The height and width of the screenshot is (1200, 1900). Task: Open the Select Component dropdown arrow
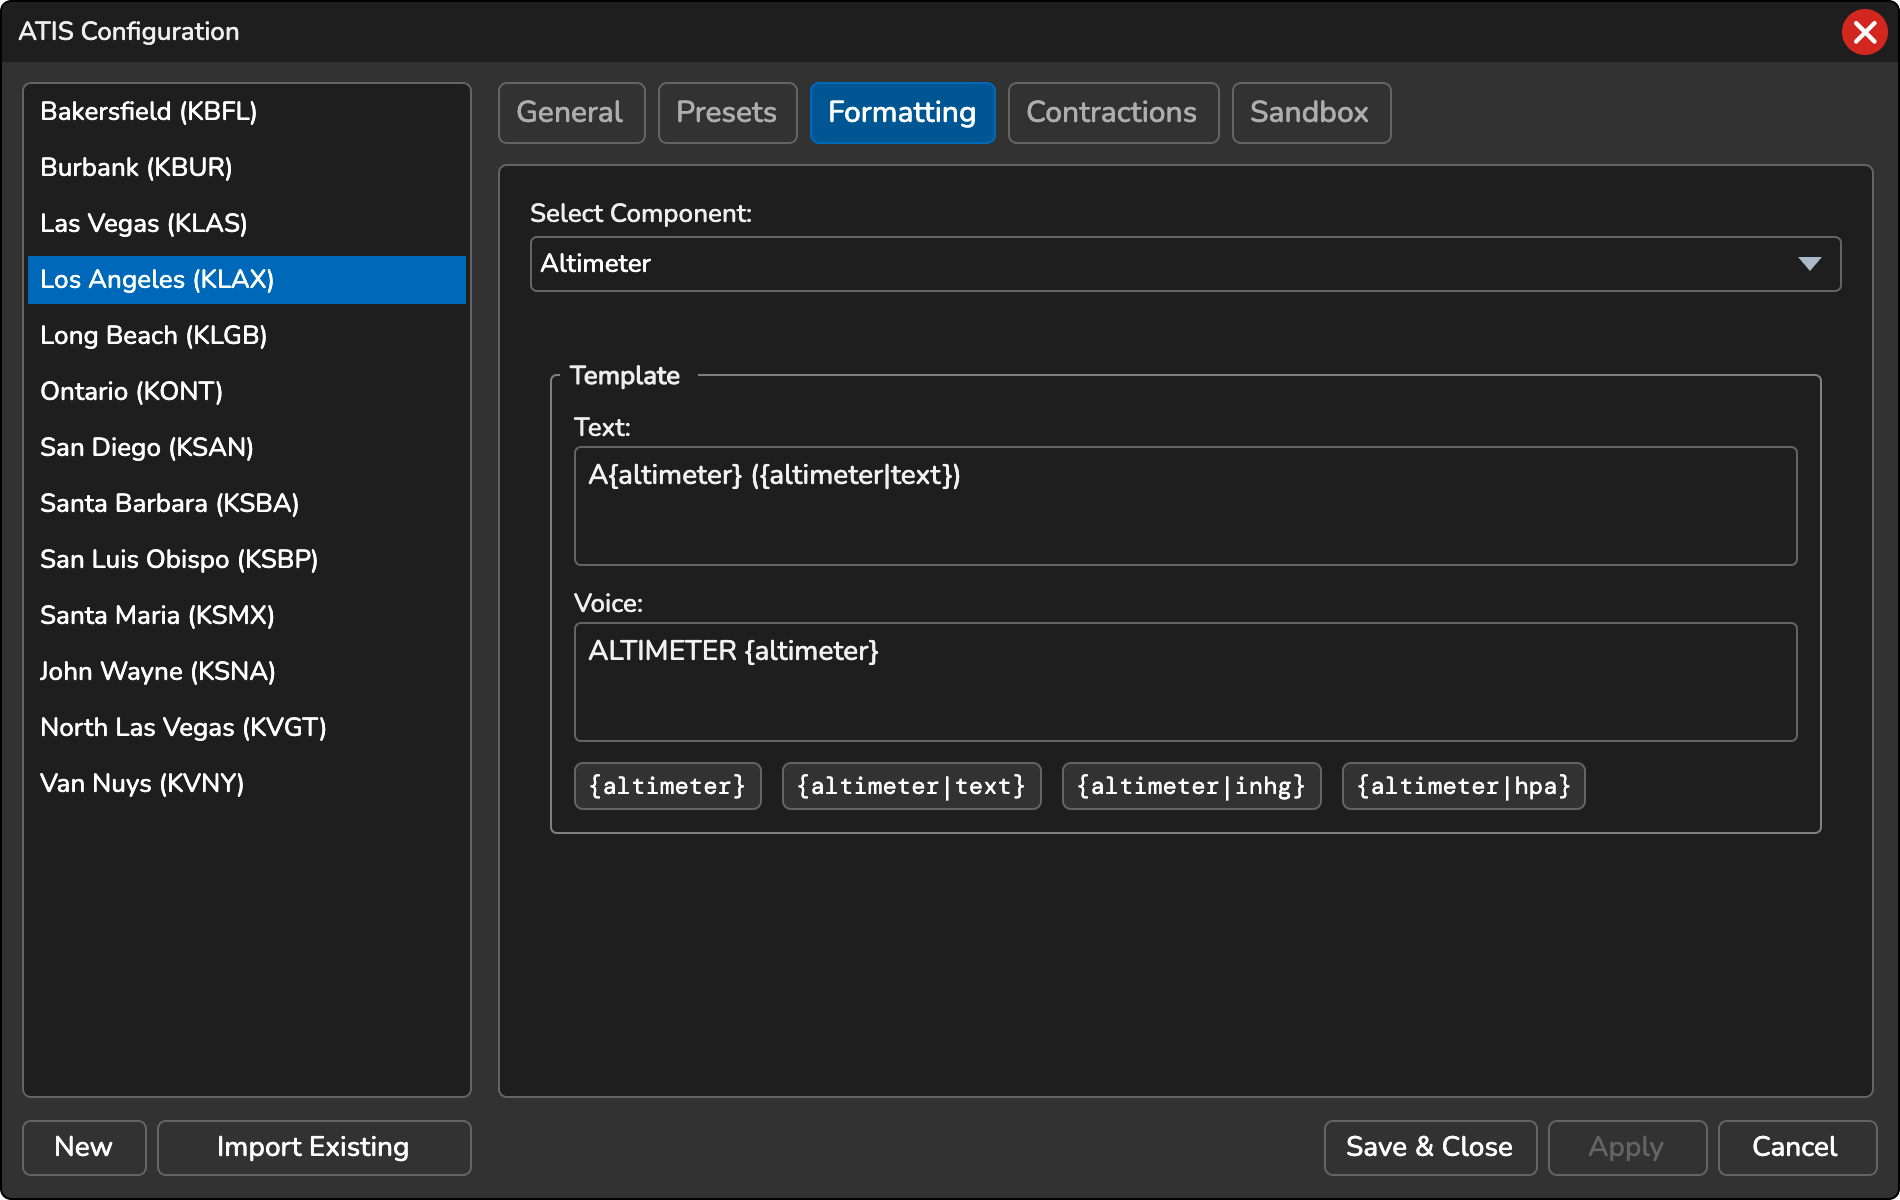click(1809, 264)
